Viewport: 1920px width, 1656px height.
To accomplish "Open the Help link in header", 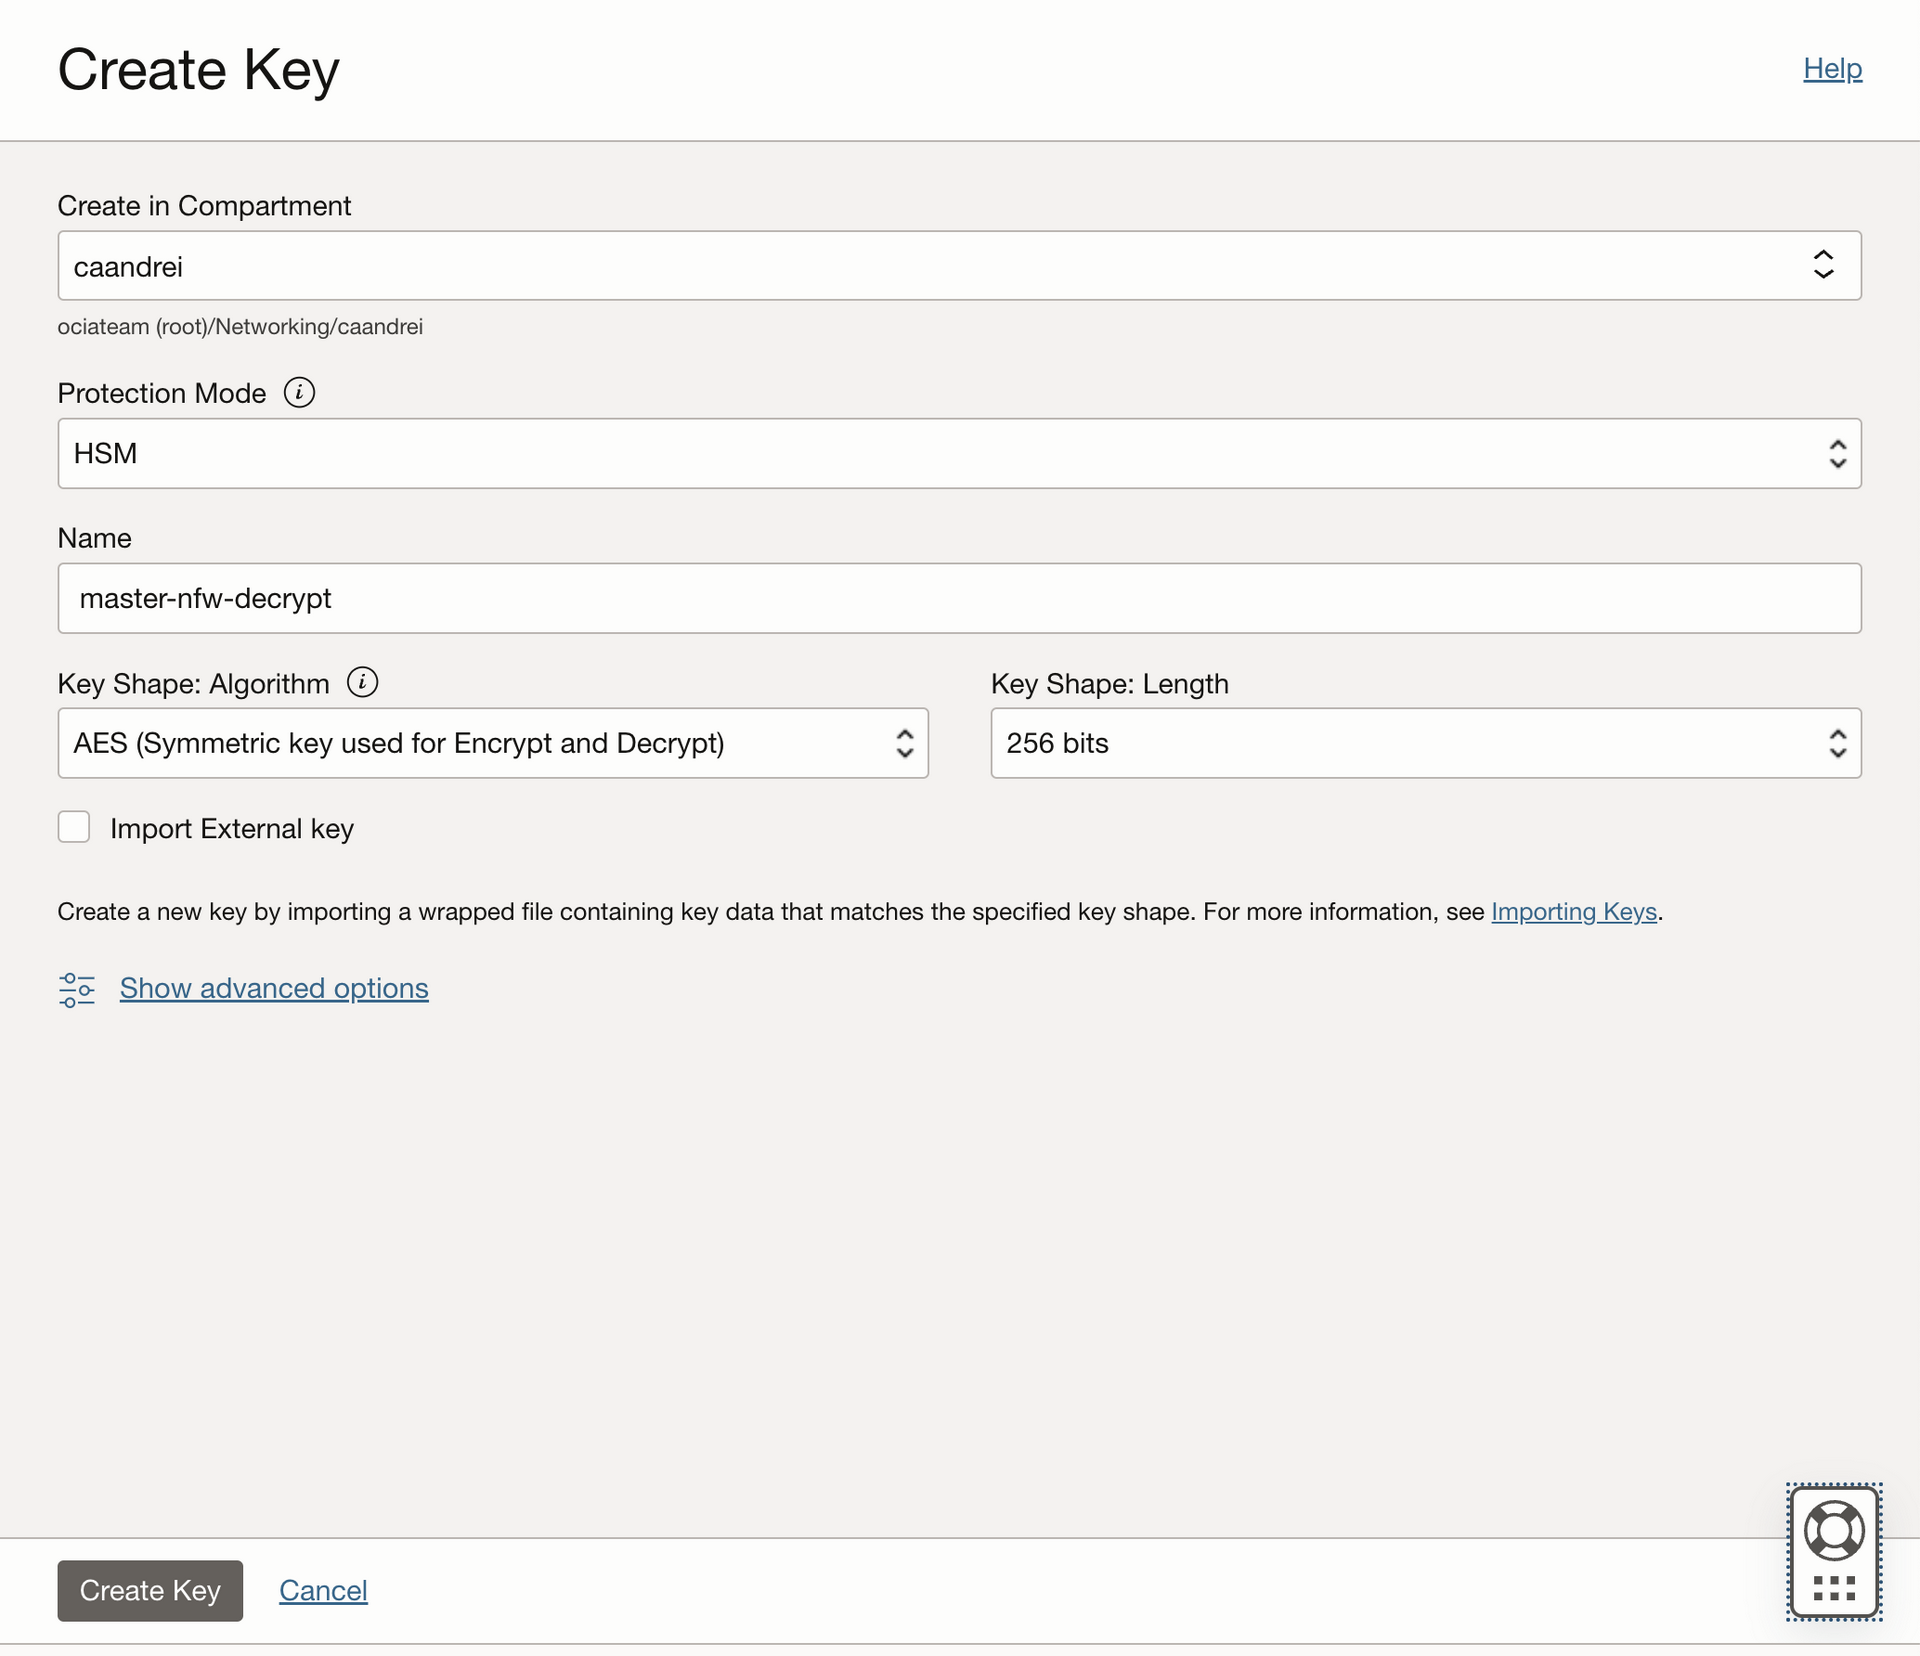I will pyautogui.click(x=1832, y=68).
